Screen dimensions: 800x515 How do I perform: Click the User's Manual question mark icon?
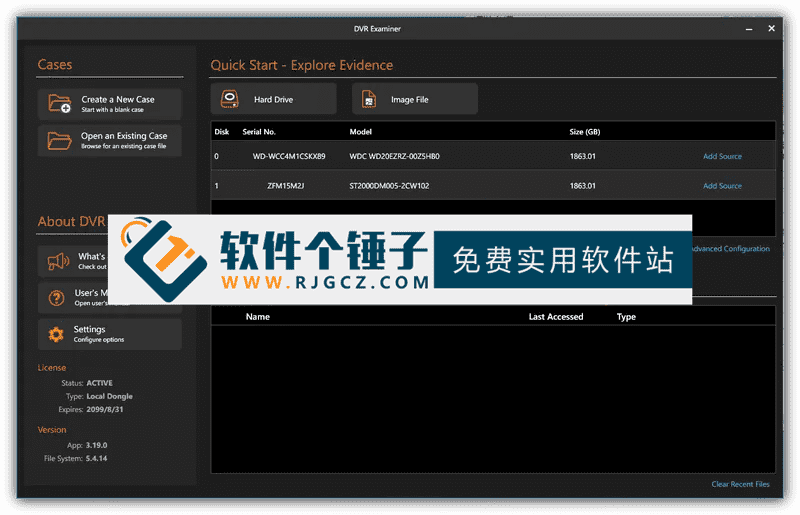(57, 298)
